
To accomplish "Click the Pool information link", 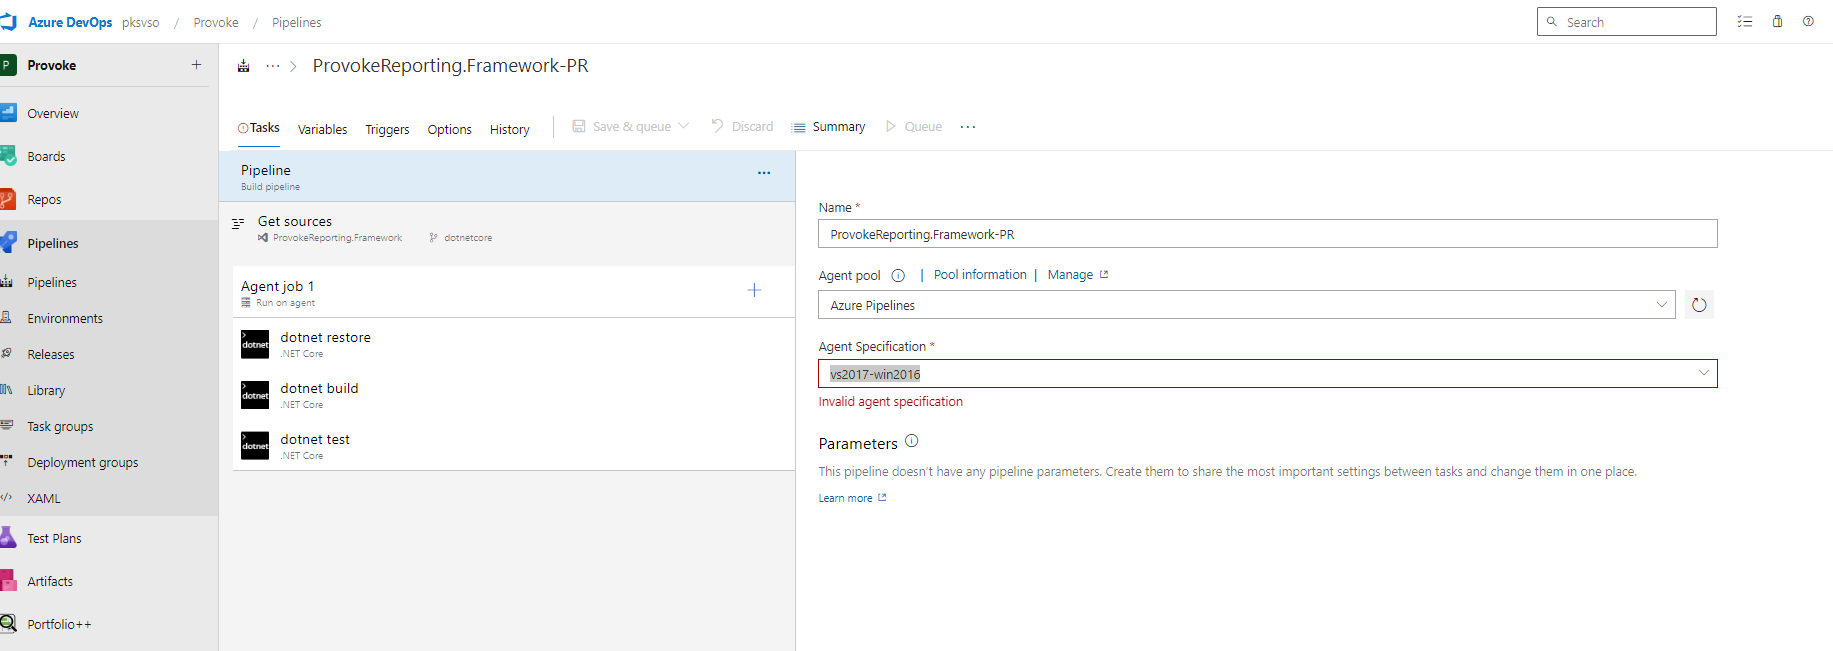I will coord(980,275).
